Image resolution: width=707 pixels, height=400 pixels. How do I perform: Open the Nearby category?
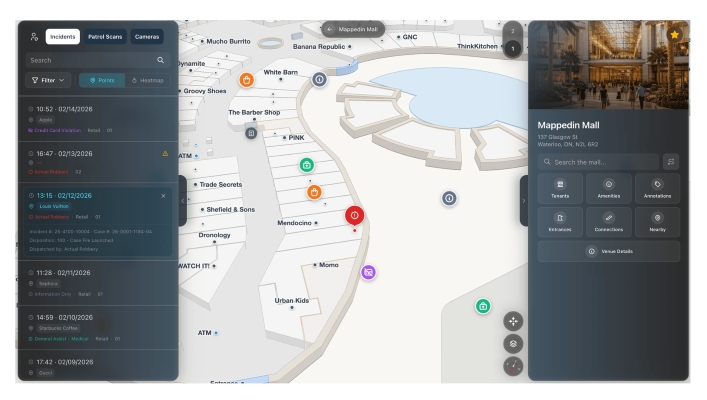[x=657, y=222]
